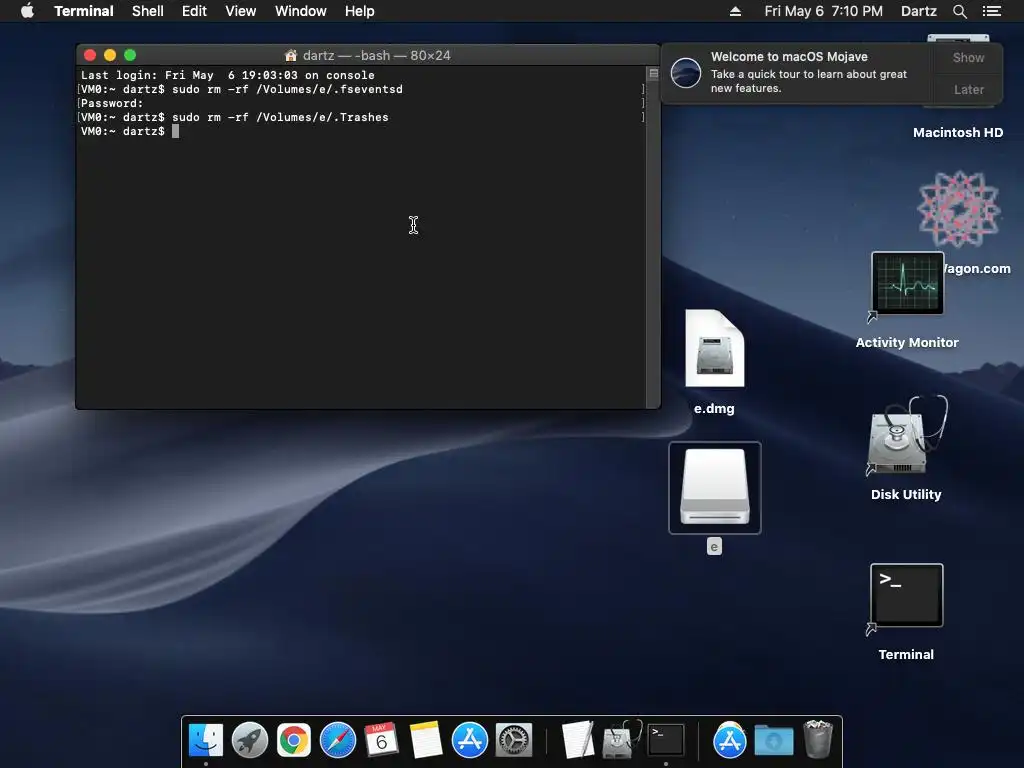Select the mounted volume e drive icon

tap(714, 487)
